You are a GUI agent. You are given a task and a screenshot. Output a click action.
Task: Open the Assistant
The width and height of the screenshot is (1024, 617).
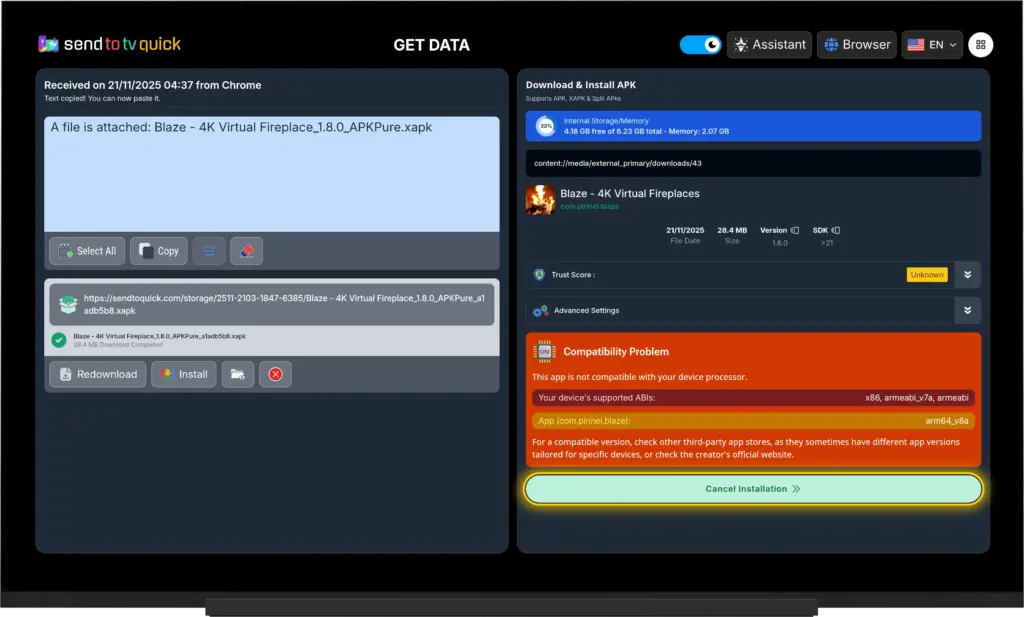click(769, 45)
